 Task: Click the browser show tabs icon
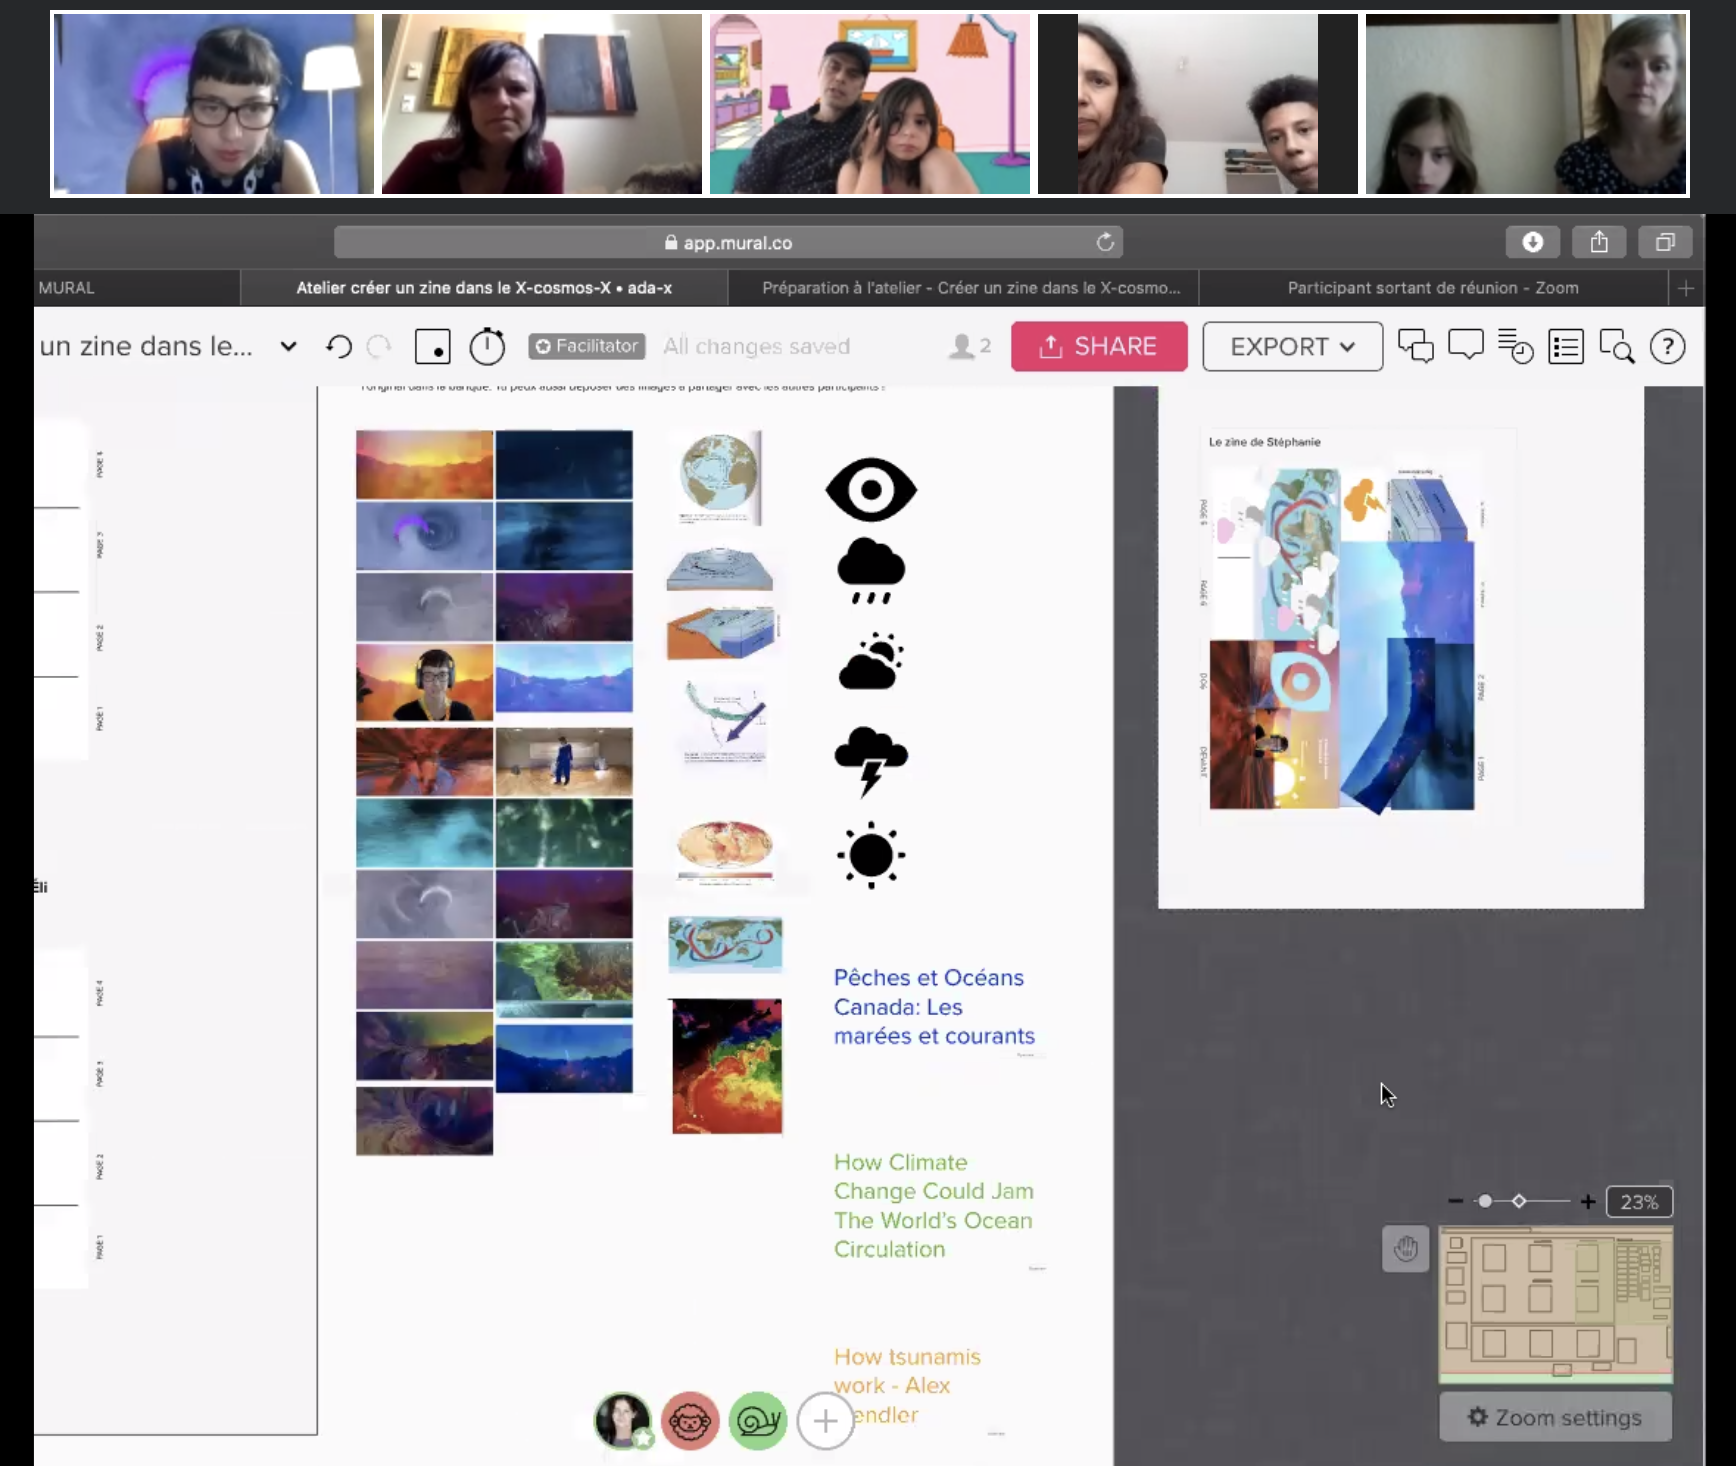point(1665,242)
